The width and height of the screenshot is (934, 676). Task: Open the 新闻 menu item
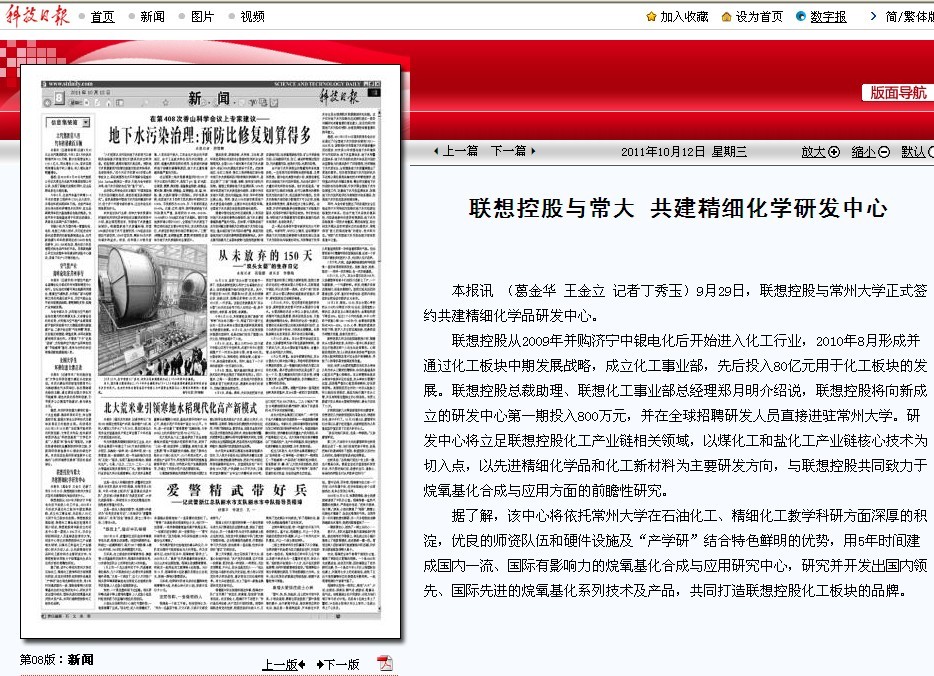[152, 17]
